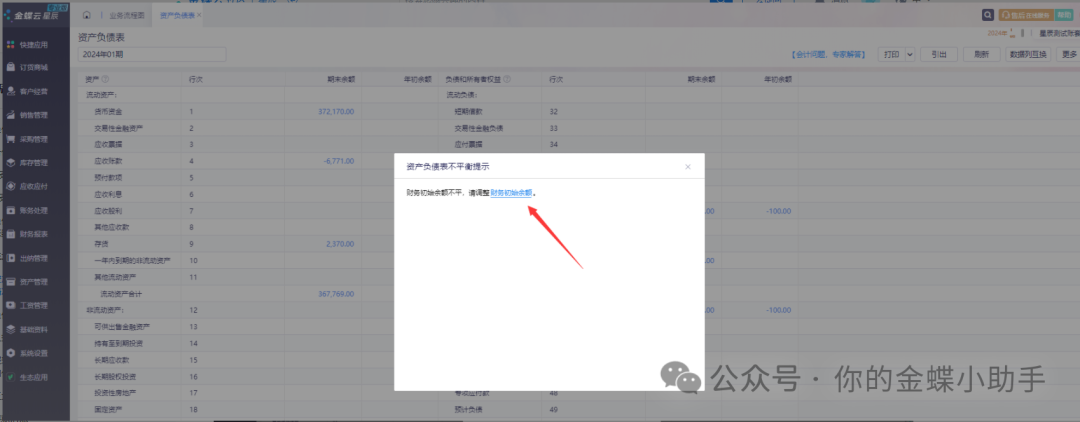The width and height of the screenshot is (1080, 422).
Task: Open the 2024年01期 period selector
Action: tap(152, 54)
